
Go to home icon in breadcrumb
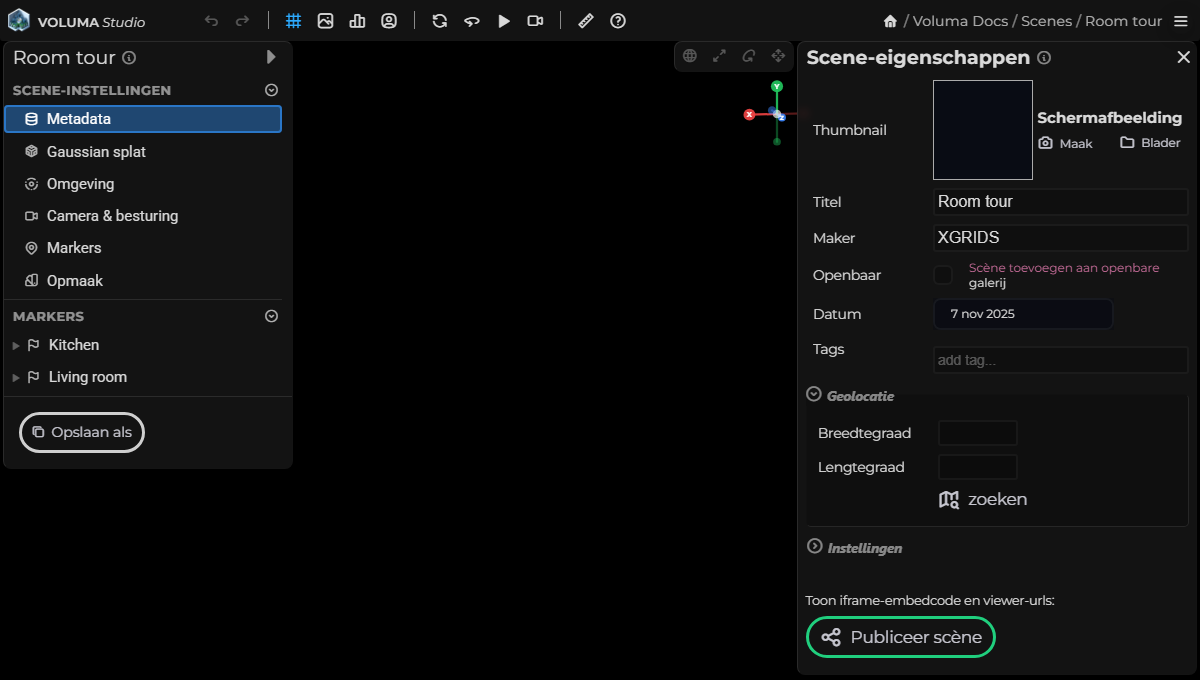pyautogui.click(x=890, y=21)
